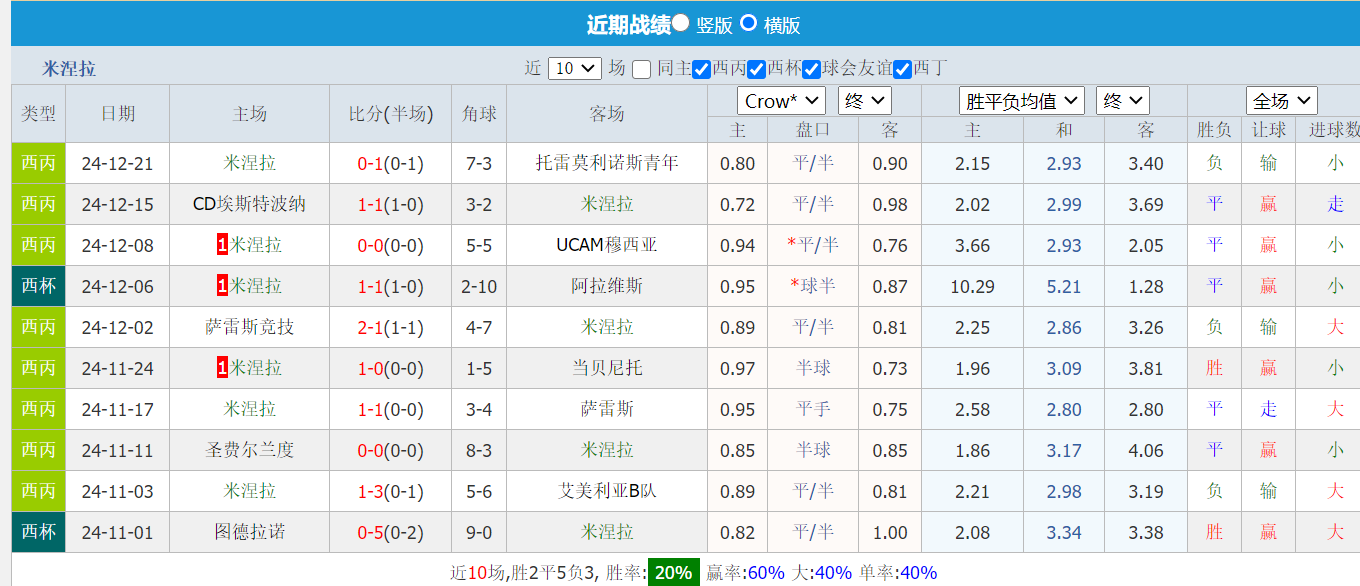This screenshot has height=586, width=1360.
Task: Open the 胜平负均值 dropdown
Action: (1022, 100)
